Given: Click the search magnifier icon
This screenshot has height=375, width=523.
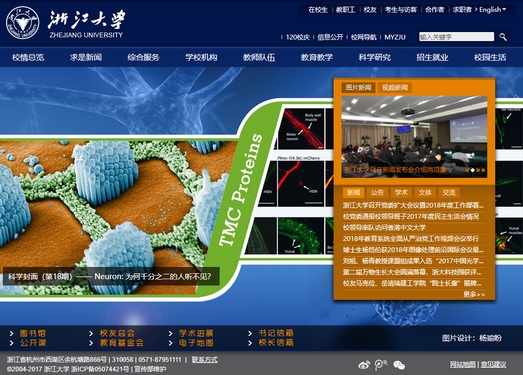Looking at the screenshot, I should (x=503, y=37).
